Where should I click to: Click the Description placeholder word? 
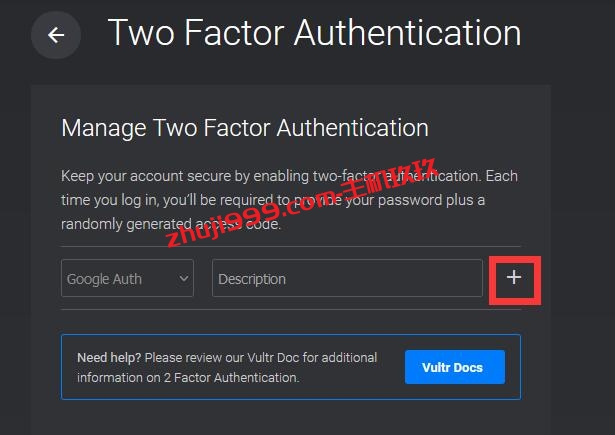click(x=252, y=279)
